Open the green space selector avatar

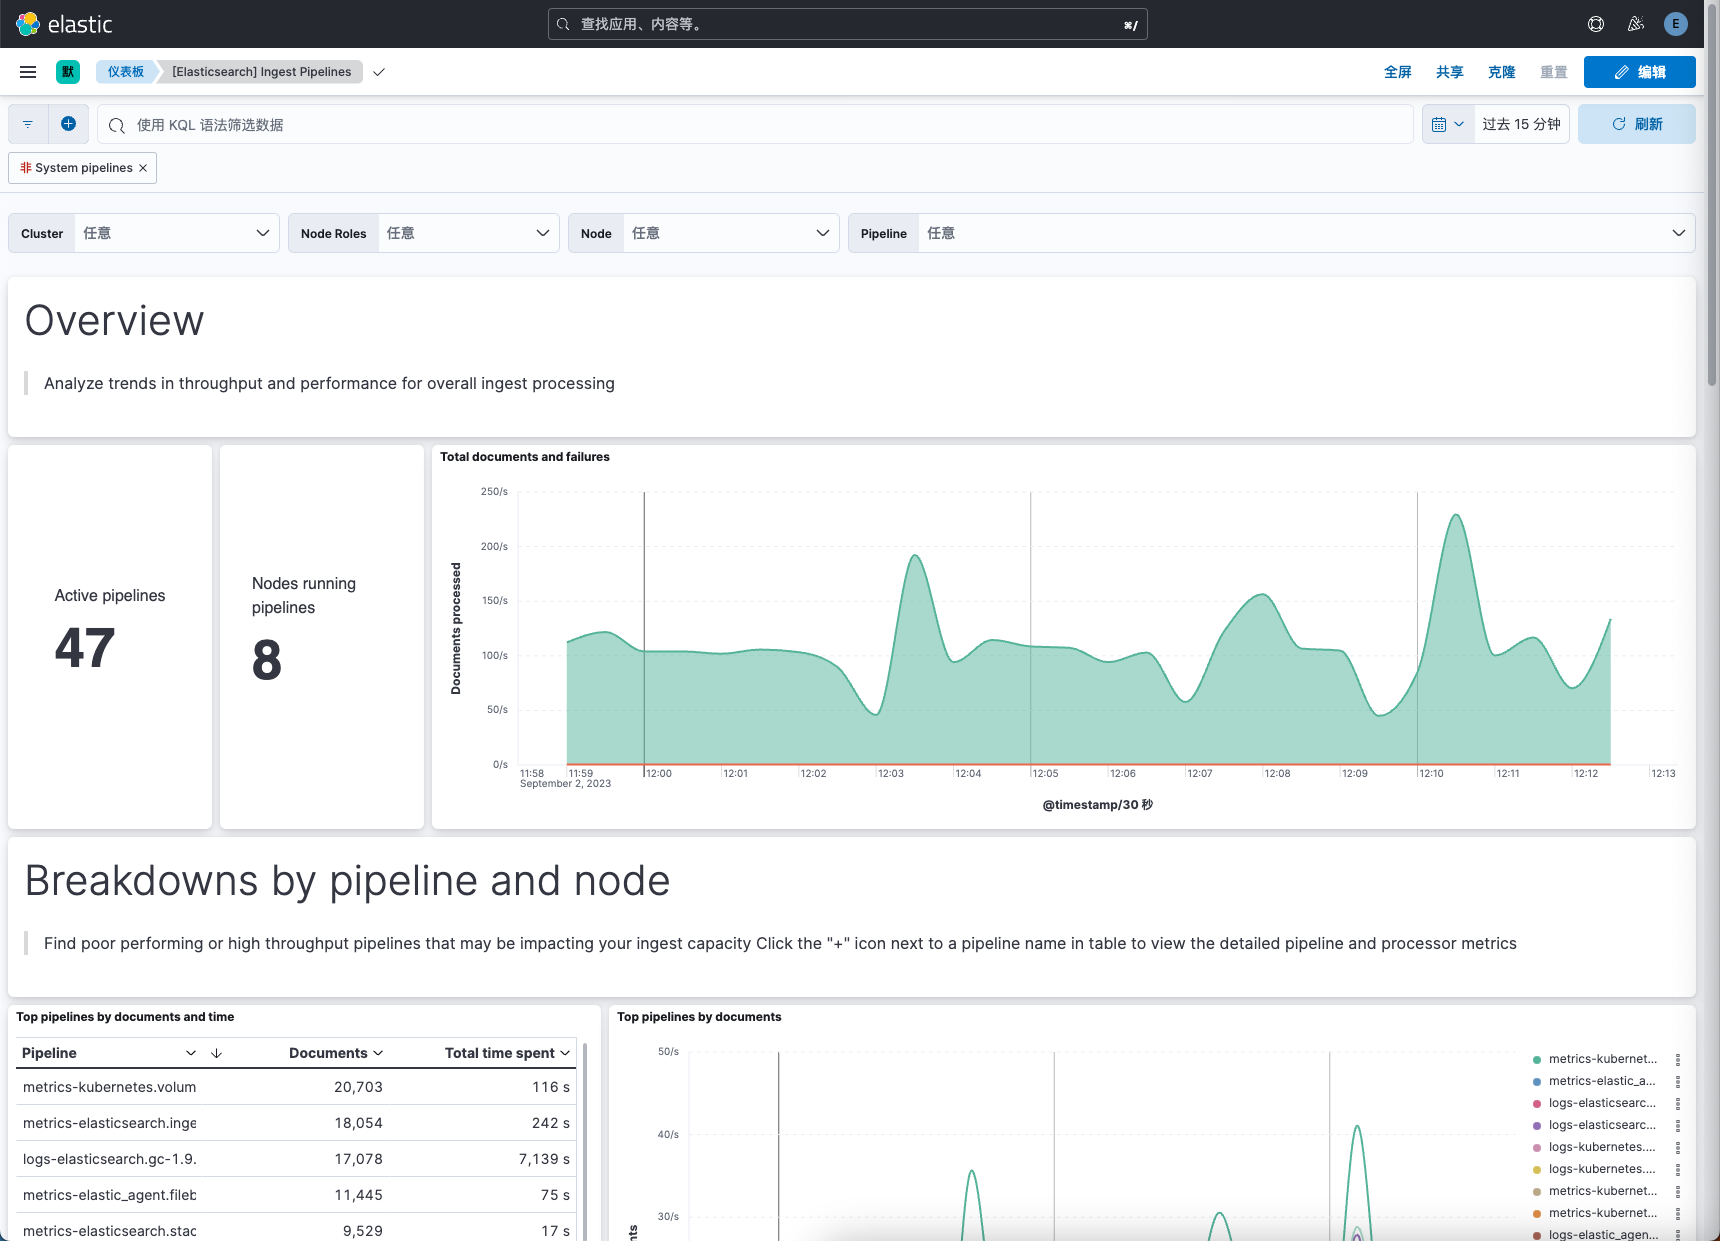pos(68,72)
